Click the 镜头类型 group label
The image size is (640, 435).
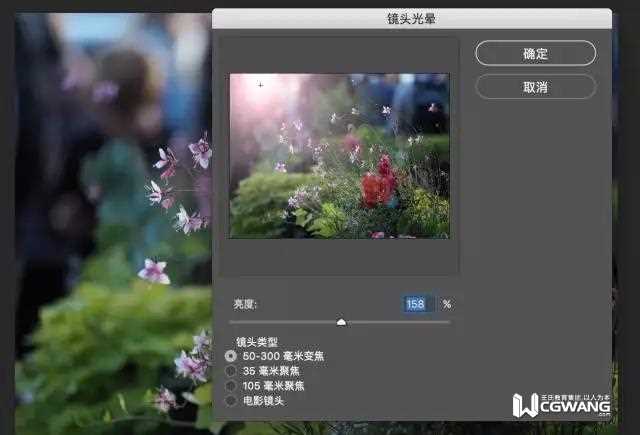(257, 342)
